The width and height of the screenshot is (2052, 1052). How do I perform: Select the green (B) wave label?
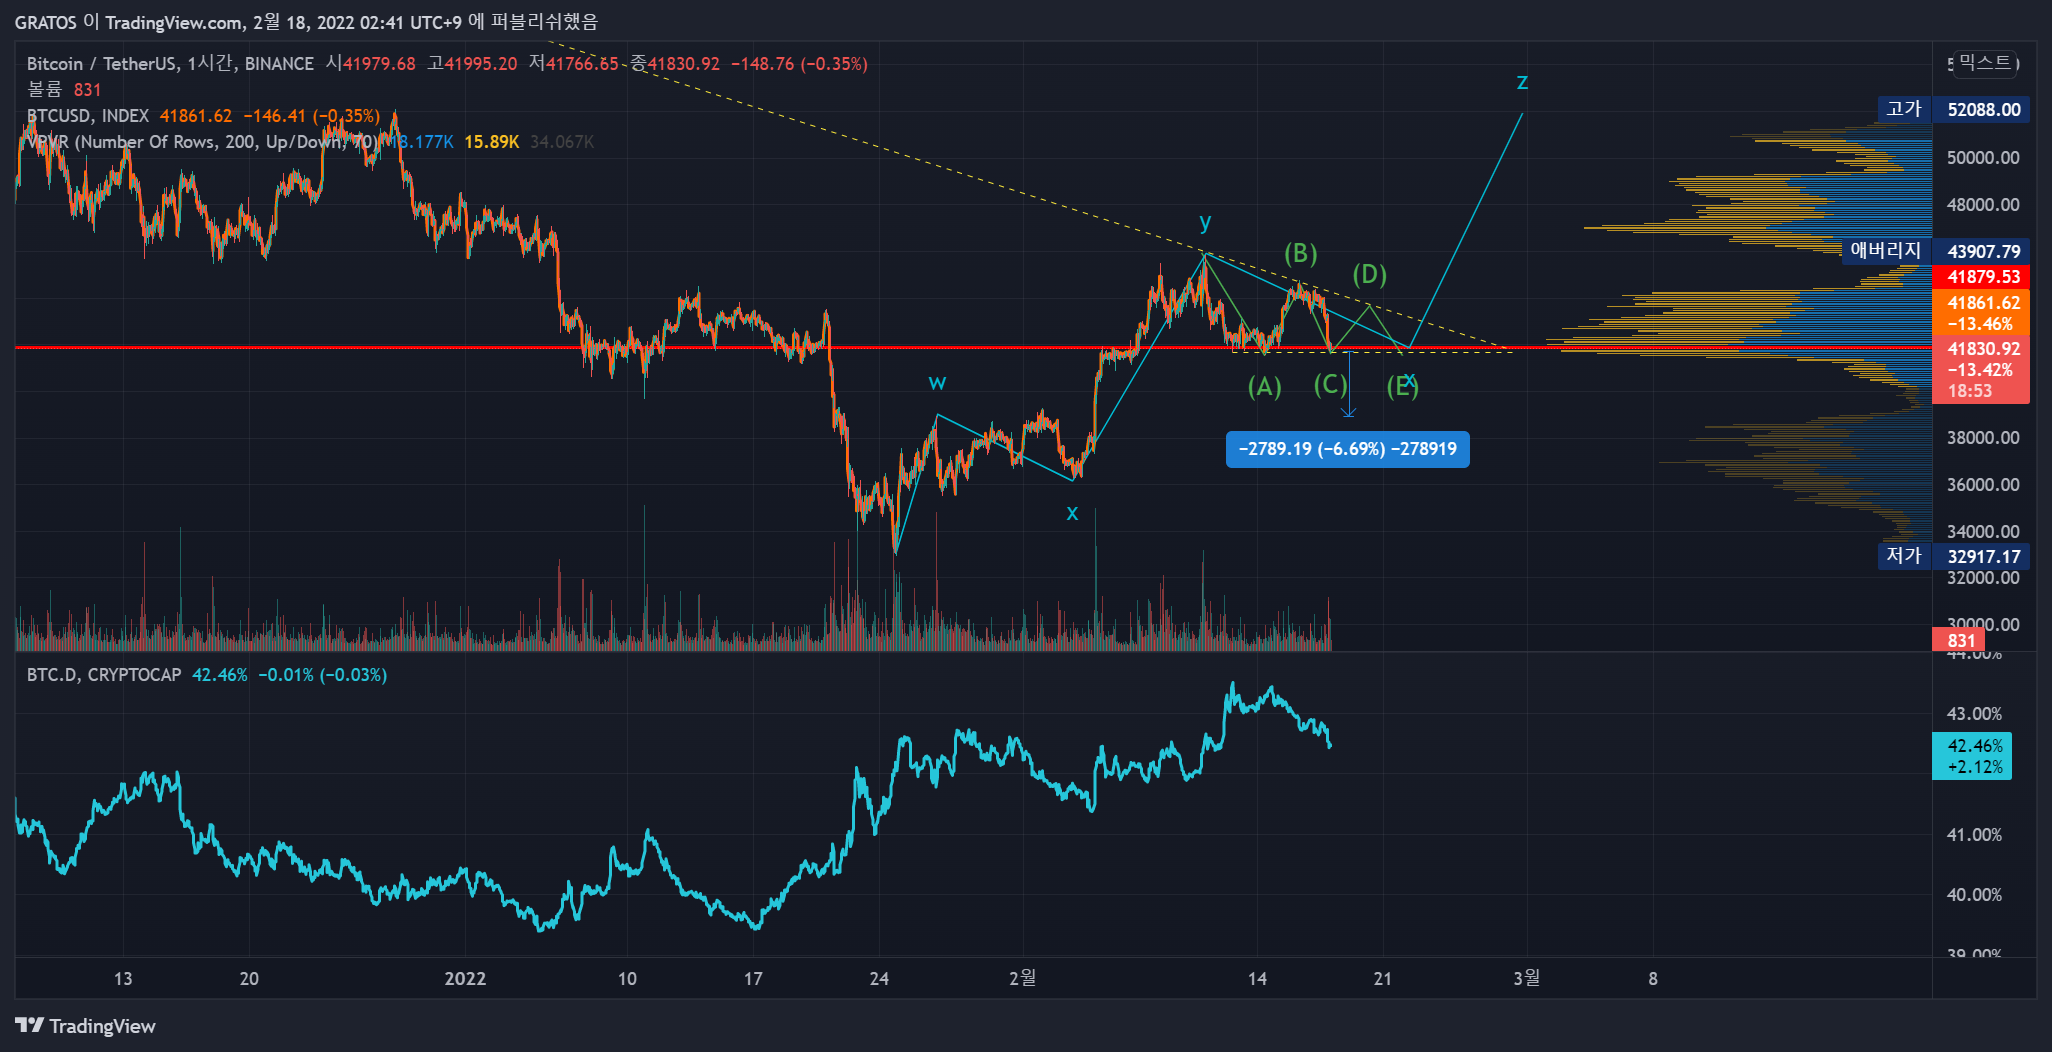coord(1301,253)
